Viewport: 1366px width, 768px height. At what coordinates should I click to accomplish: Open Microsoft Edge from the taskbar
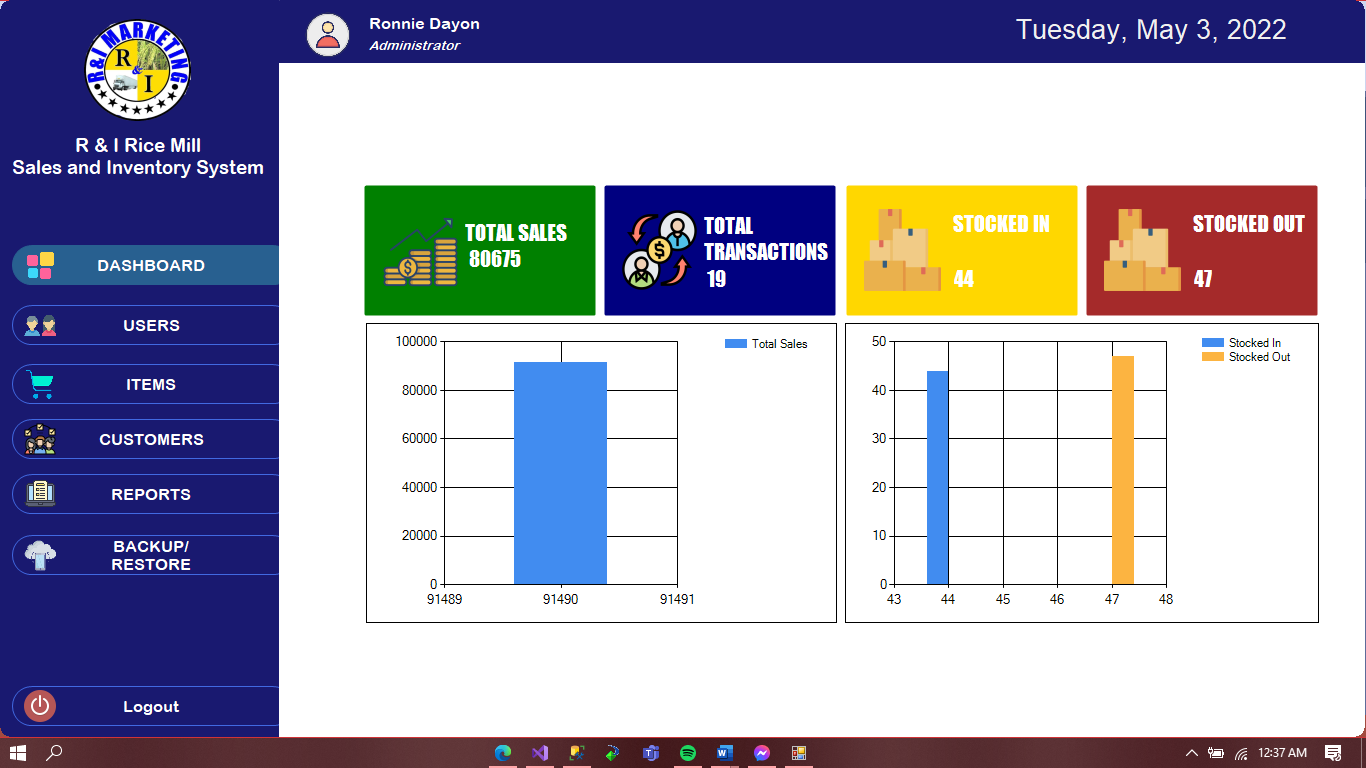pyautogui.click(x=503, y=753)
